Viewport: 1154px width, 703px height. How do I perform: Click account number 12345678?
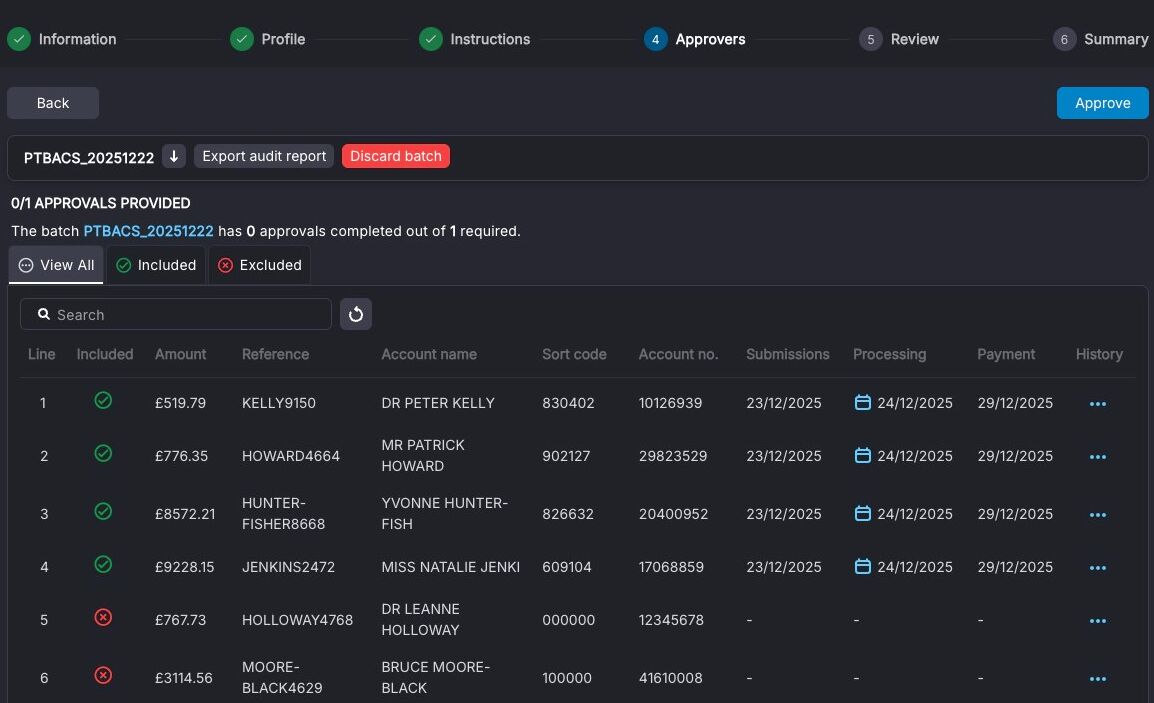tap(671, 620)
